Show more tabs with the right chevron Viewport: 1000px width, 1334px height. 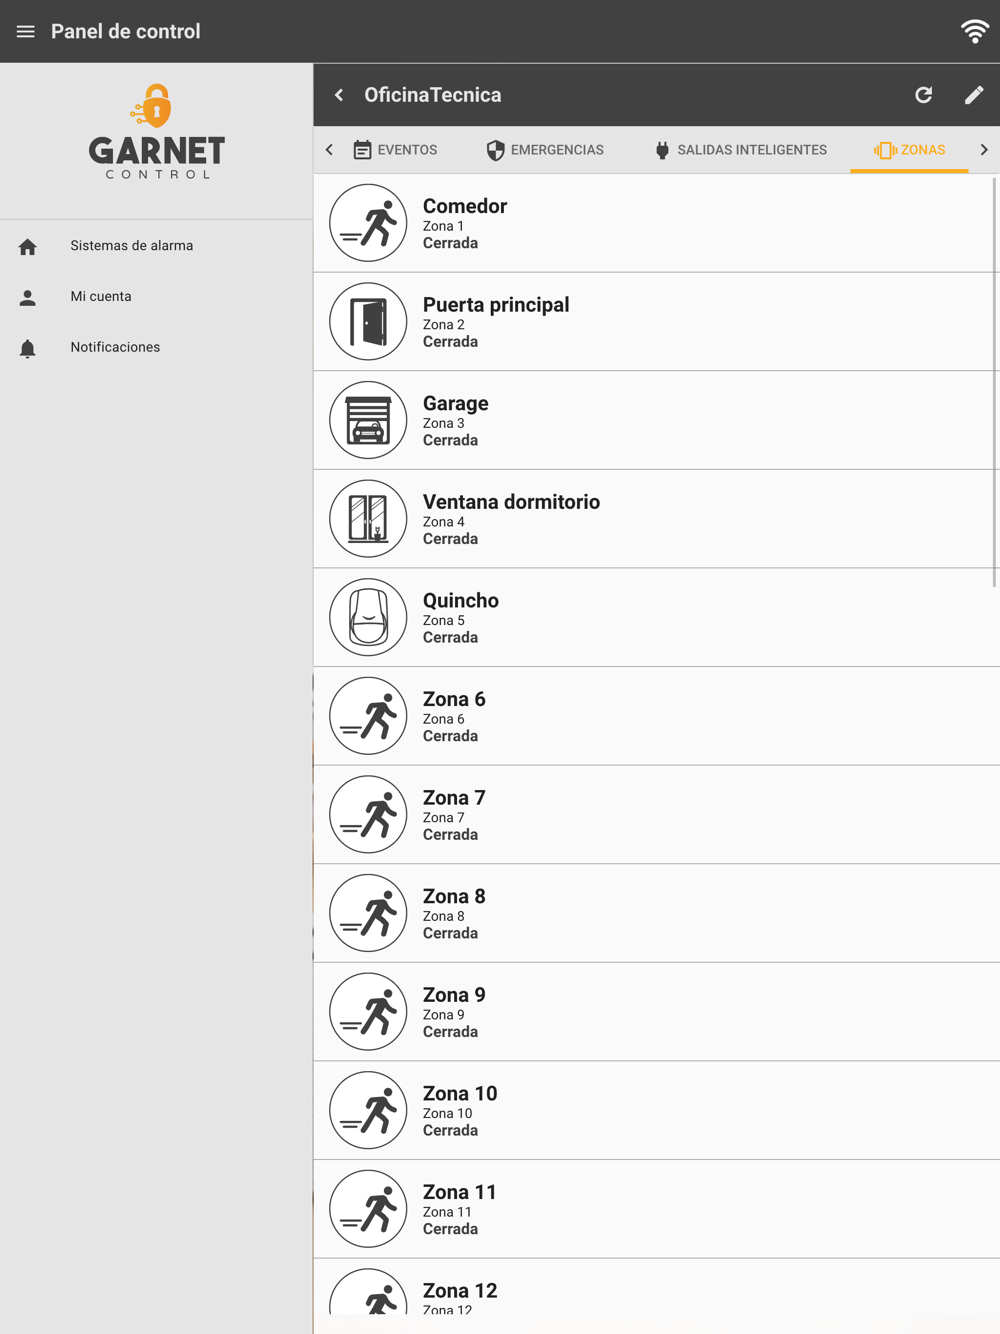pos(984,150)
